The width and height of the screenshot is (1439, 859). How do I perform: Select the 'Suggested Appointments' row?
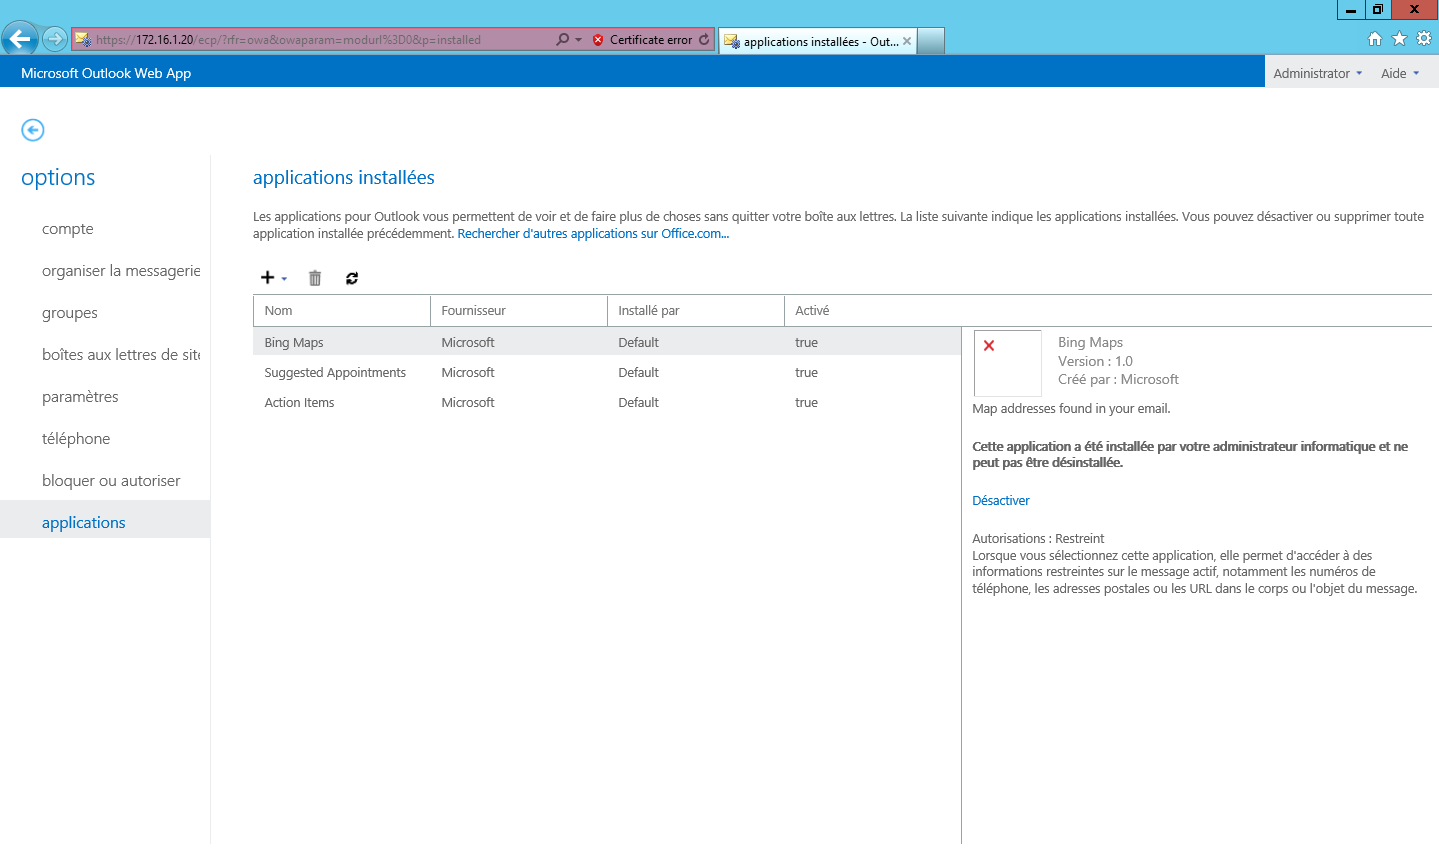(607, 372)
